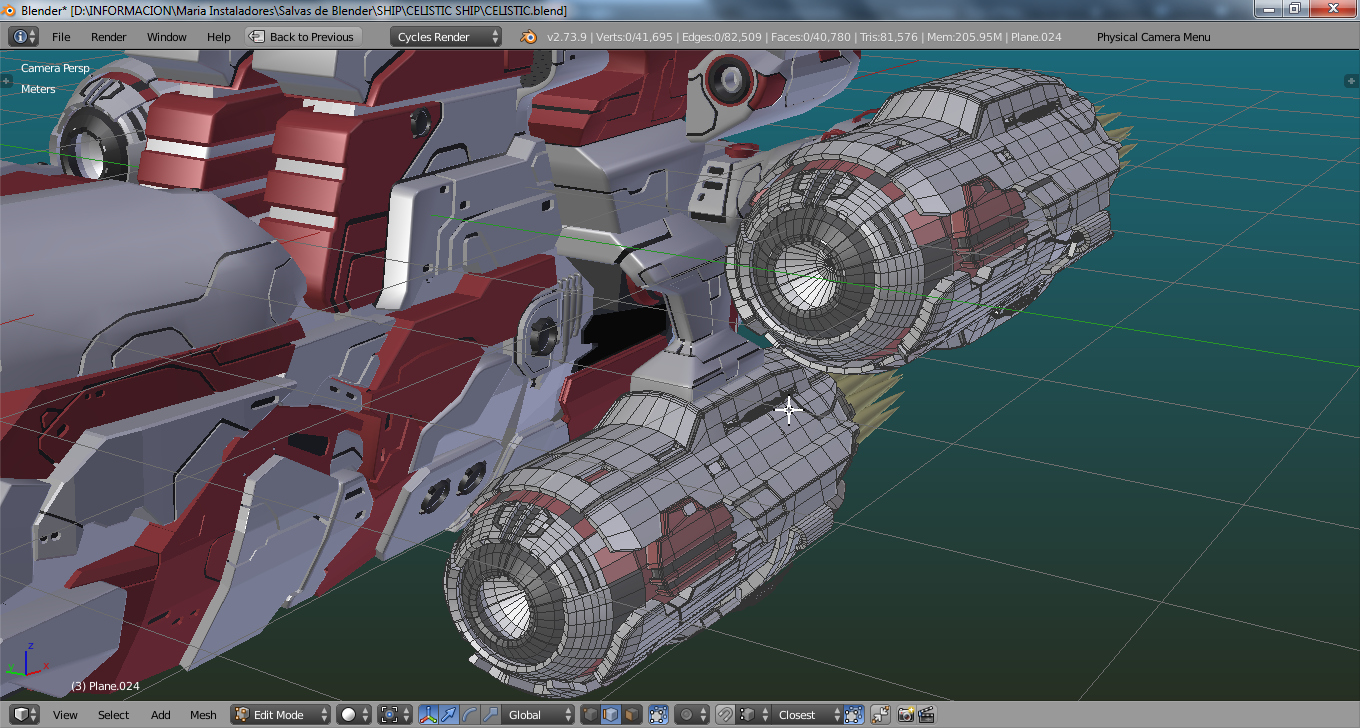Open the Global transform orientation dropdown
The height and width of the screenshot is (728, 1360).
tap(538, 715)
